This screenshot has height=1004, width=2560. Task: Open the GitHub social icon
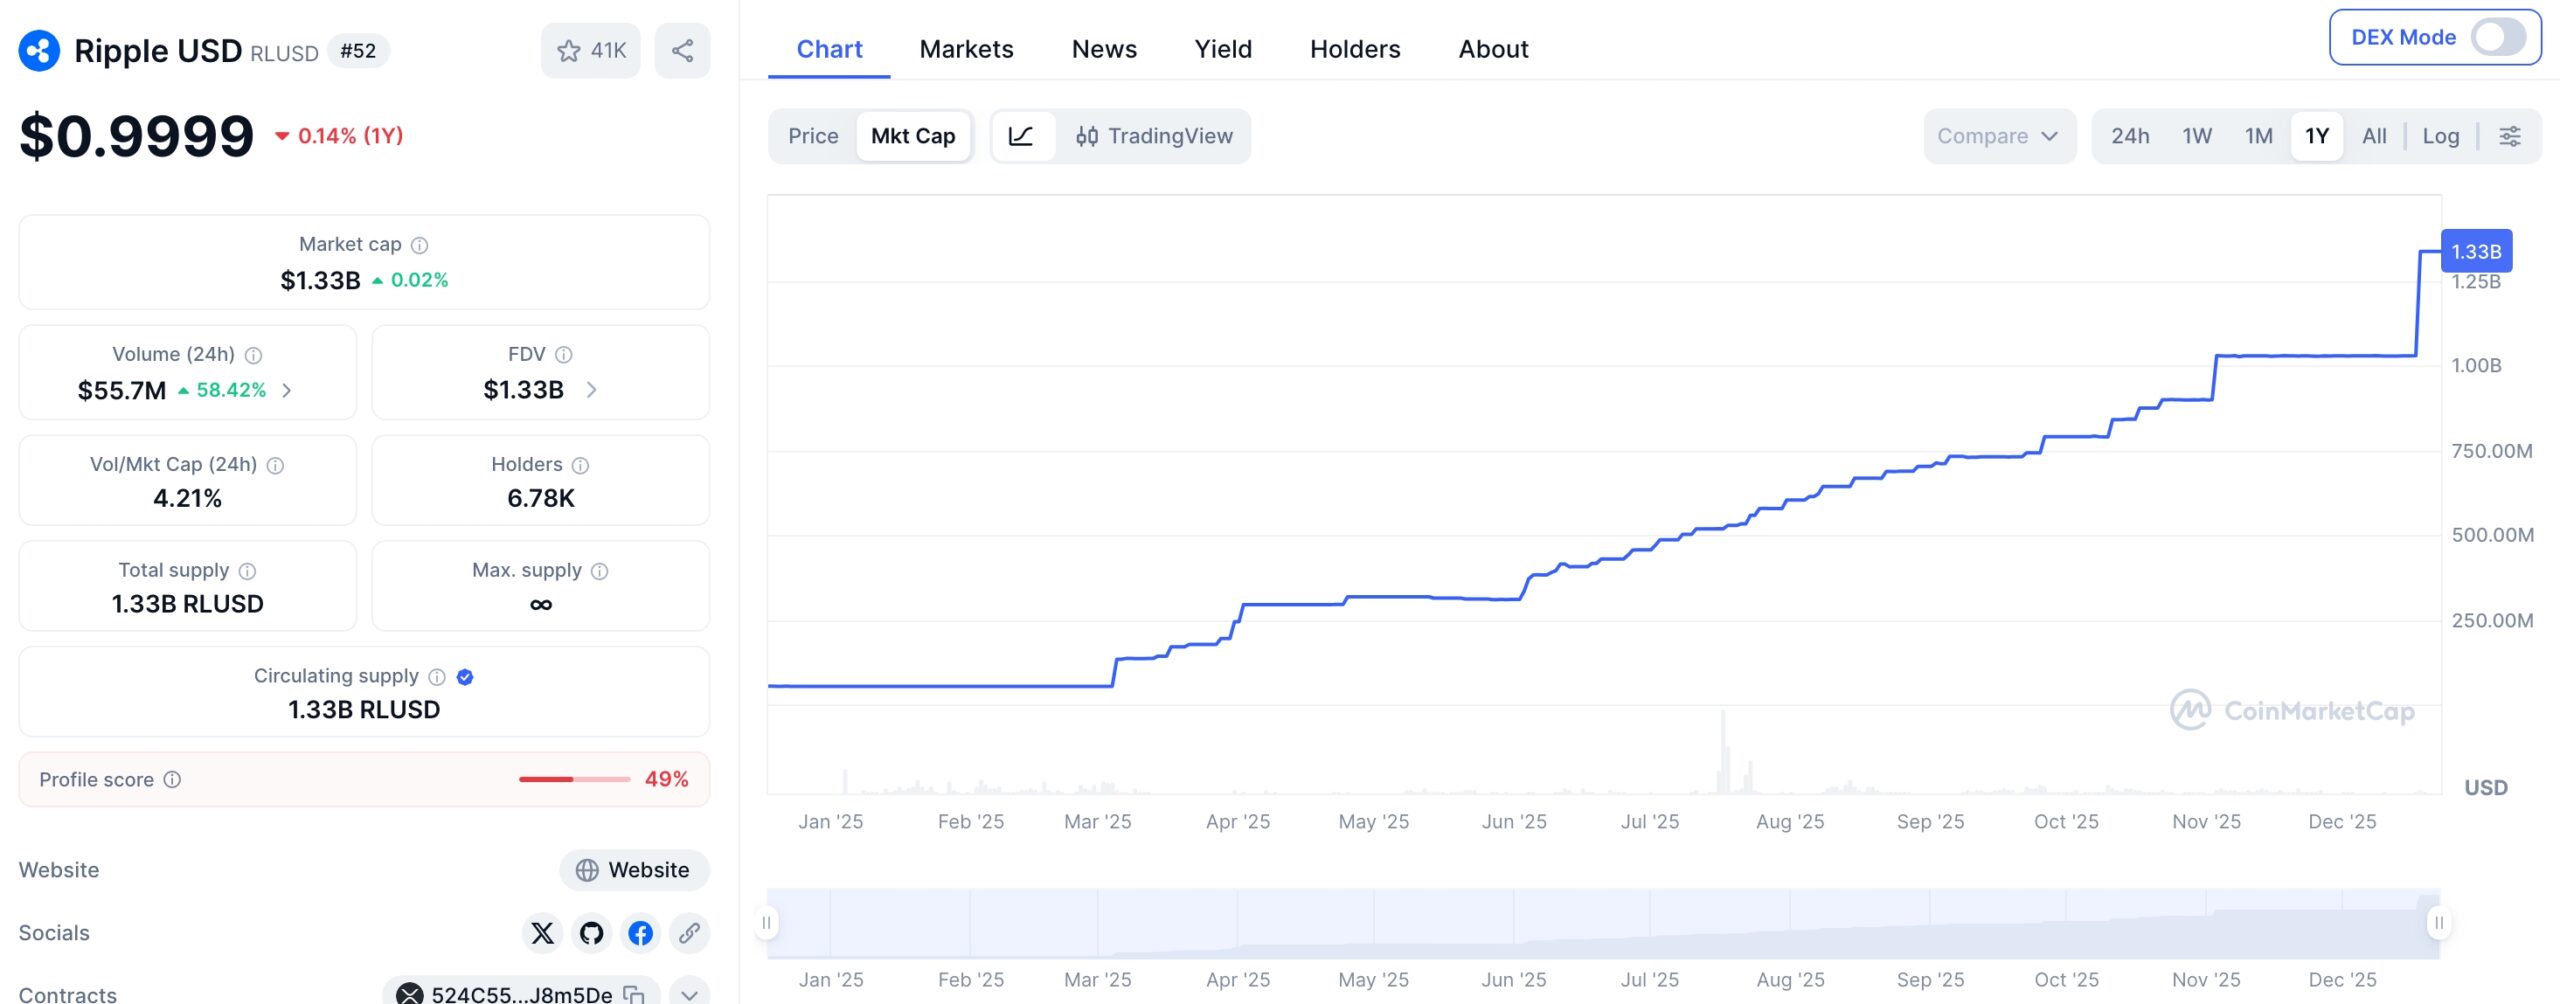(591, 933)
